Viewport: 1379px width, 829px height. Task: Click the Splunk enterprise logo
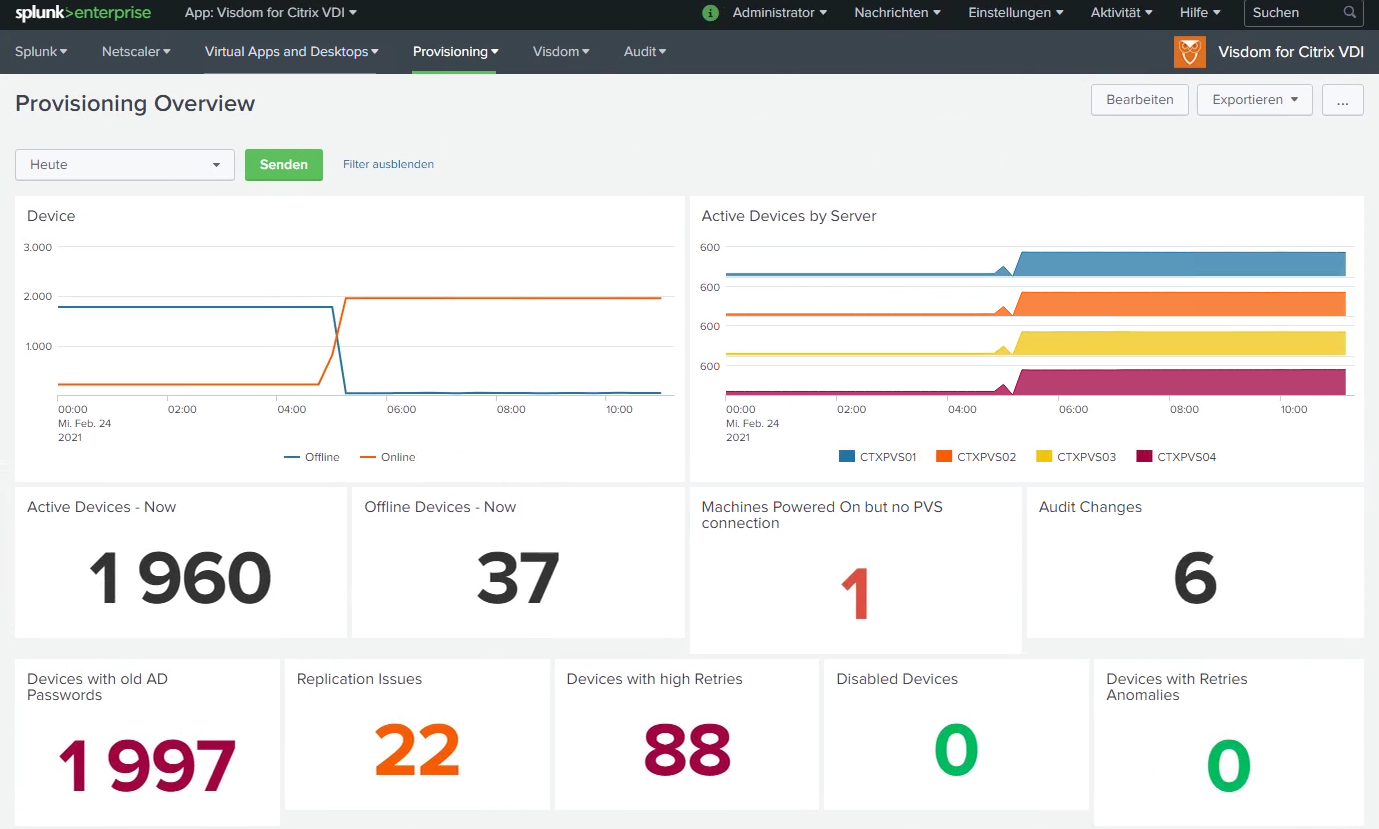point(83,13)
